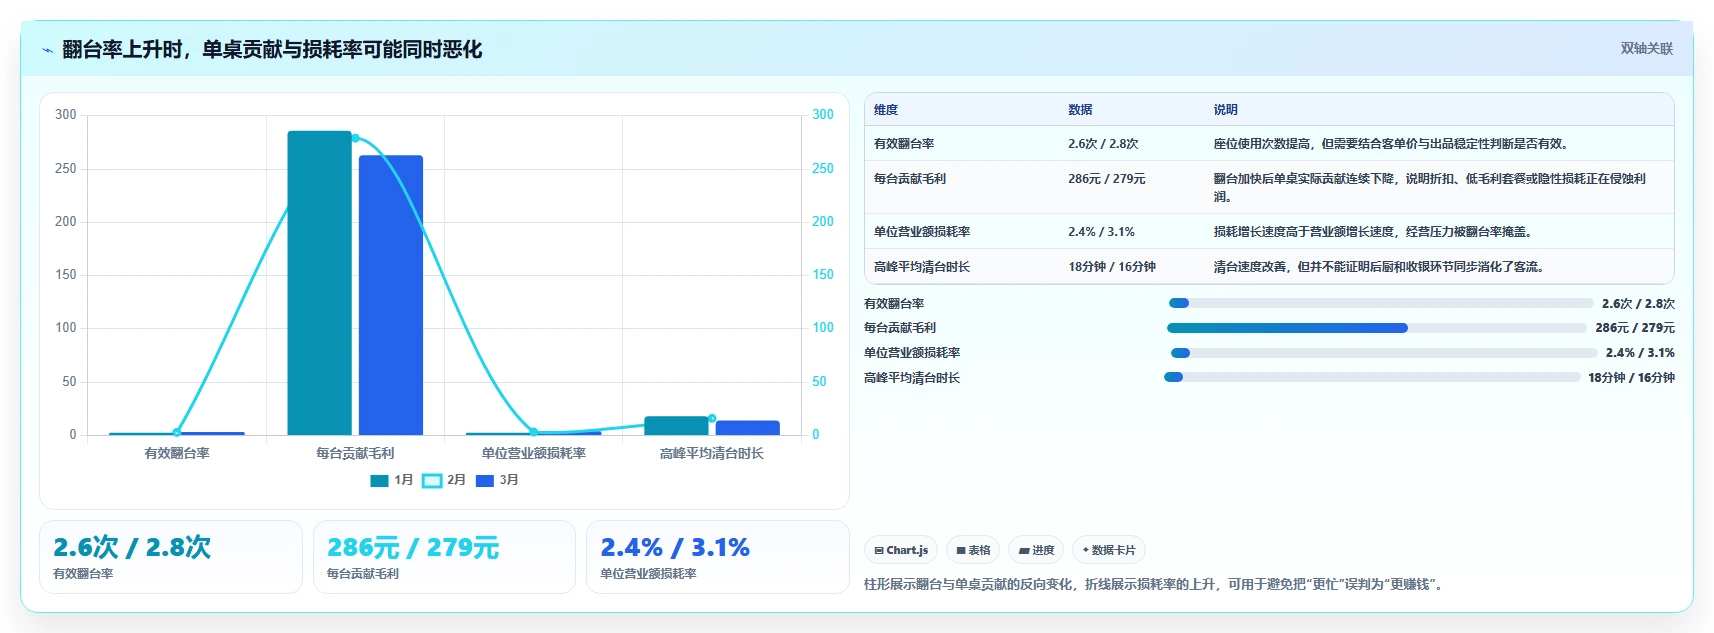
Task: Click the 高峰平均清台时长 progress bar
Action: click(1372, 377)
